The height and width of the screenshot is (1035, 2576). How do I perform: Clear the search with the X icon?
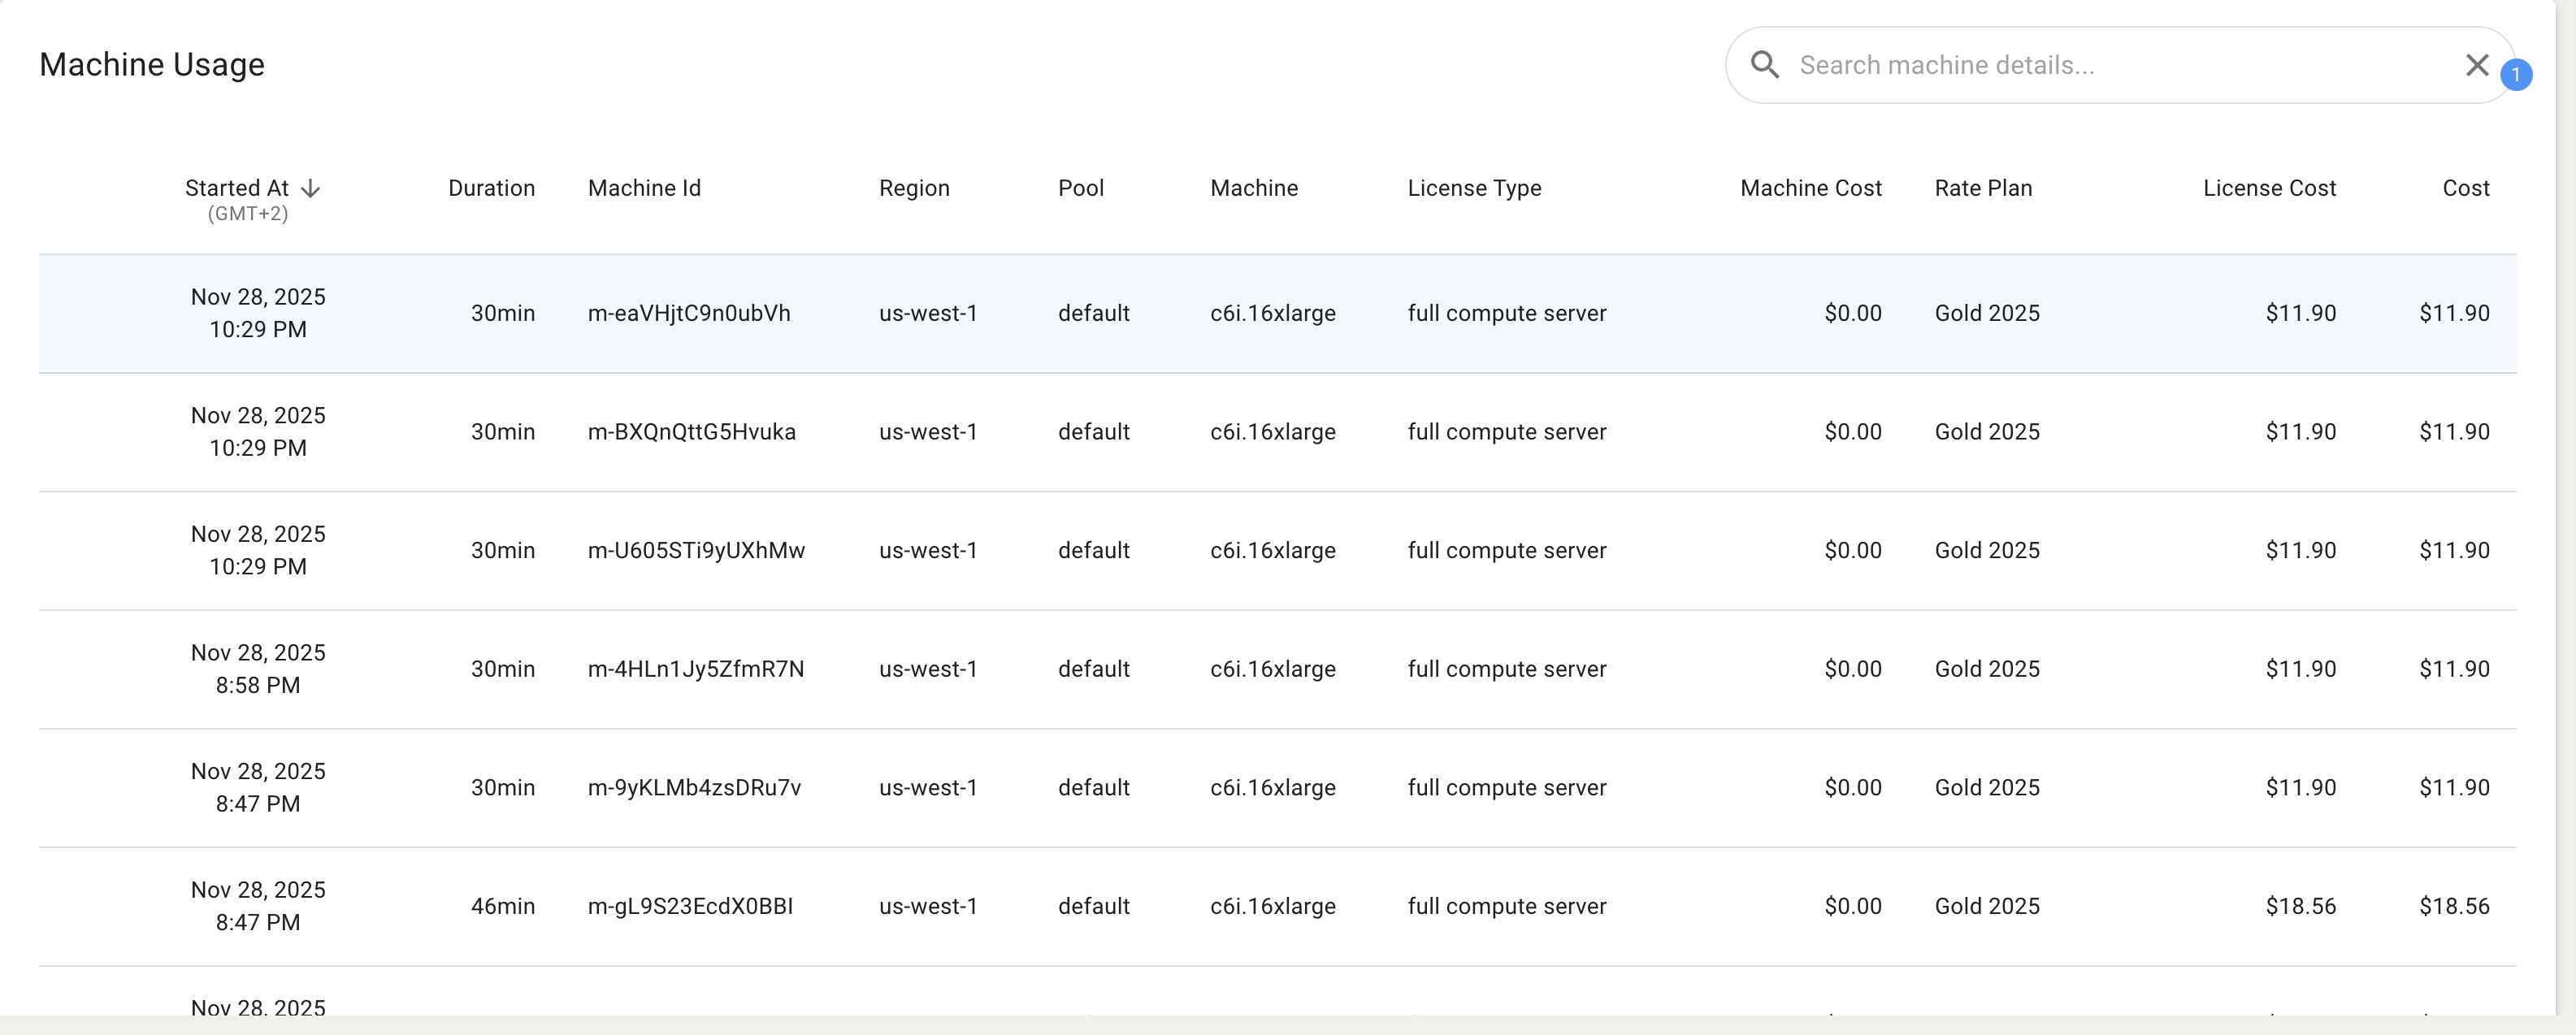pyautogui.click(x=2477, y=65)
